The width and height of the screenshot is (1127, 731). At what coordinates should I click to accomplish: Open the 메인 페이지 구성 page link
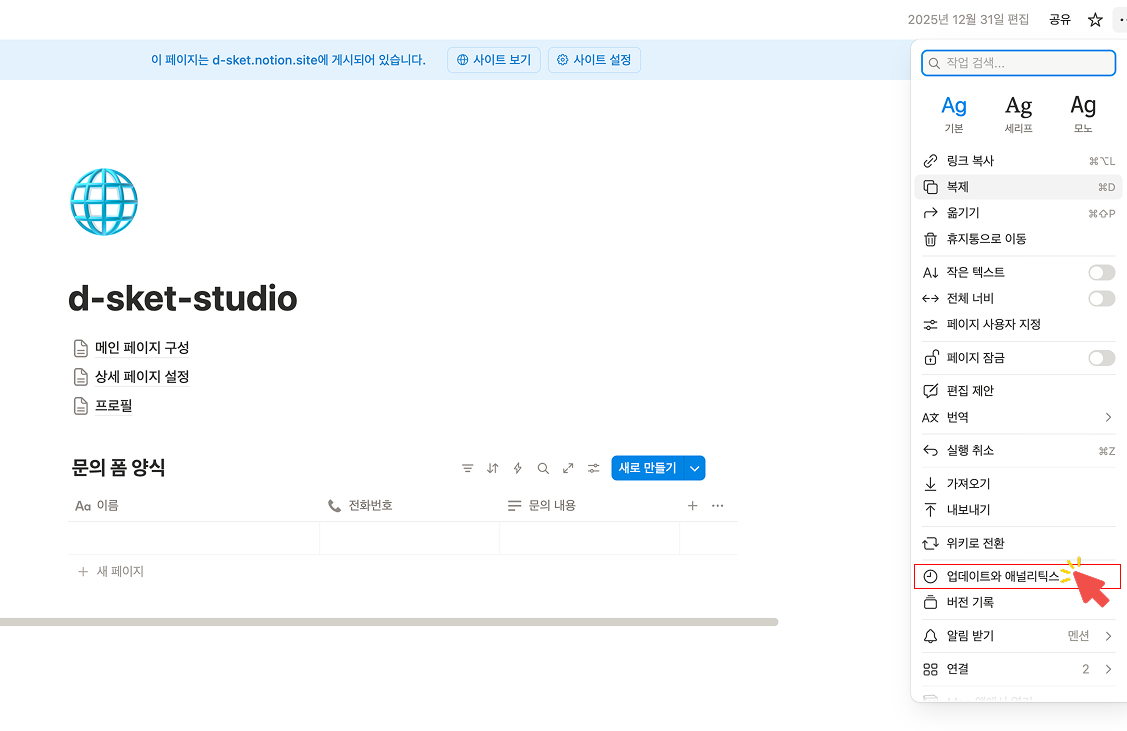tap(141, 348)
